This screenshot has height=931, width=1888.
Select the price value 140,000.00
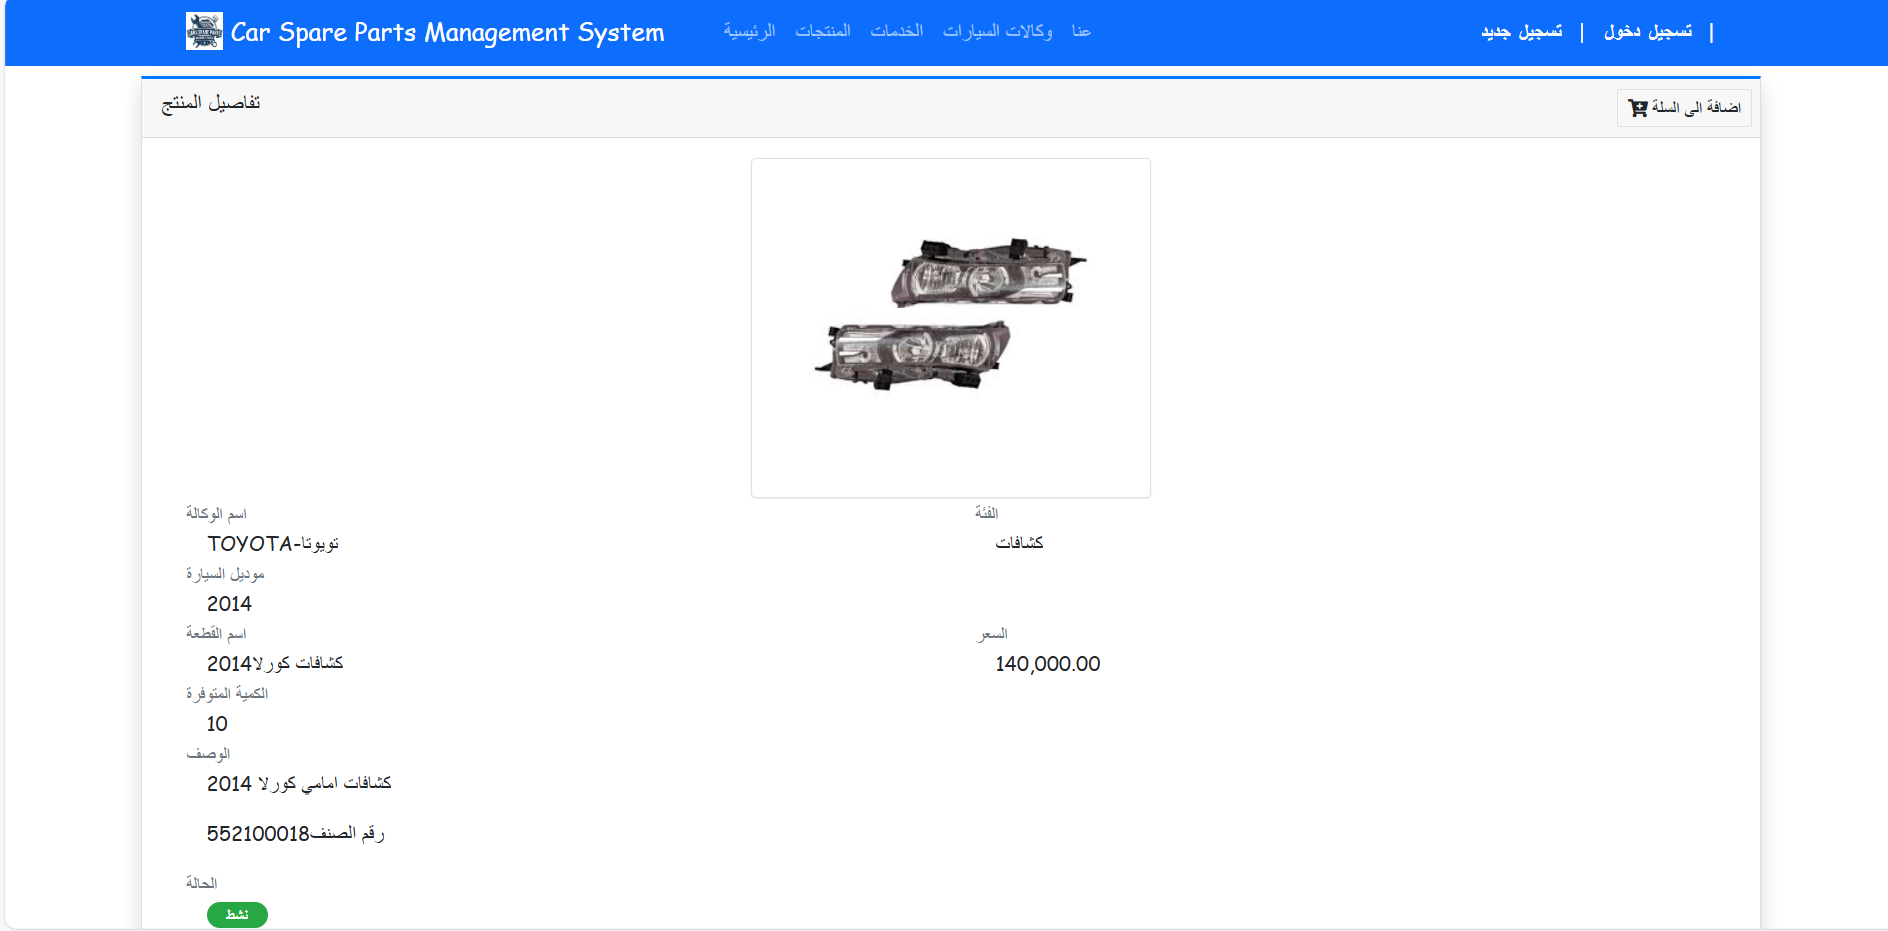(x=1048, y=664)
